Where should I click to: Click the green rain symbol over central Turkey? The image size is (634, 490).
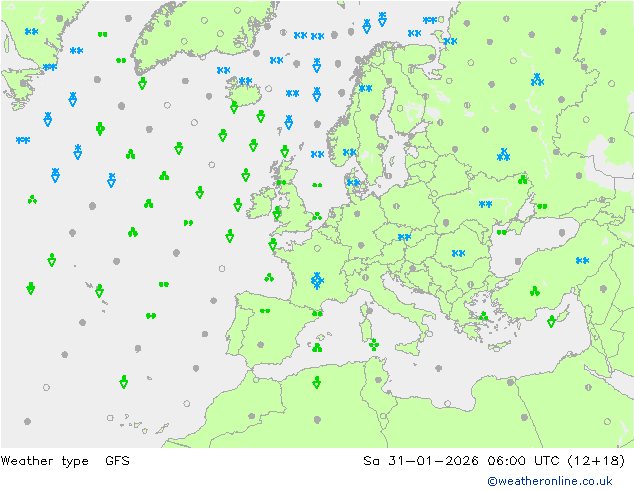click(535, 291)
